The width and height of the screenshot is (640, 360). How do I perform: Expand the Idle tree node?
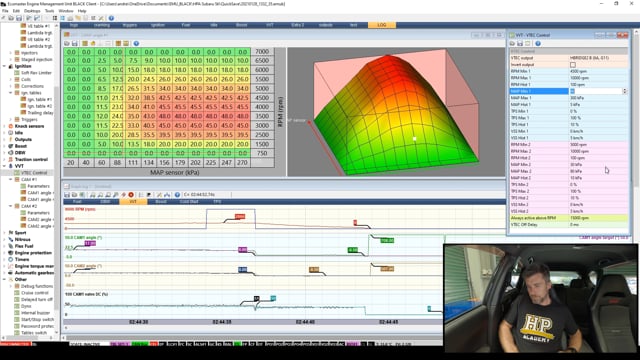(4, 133)
